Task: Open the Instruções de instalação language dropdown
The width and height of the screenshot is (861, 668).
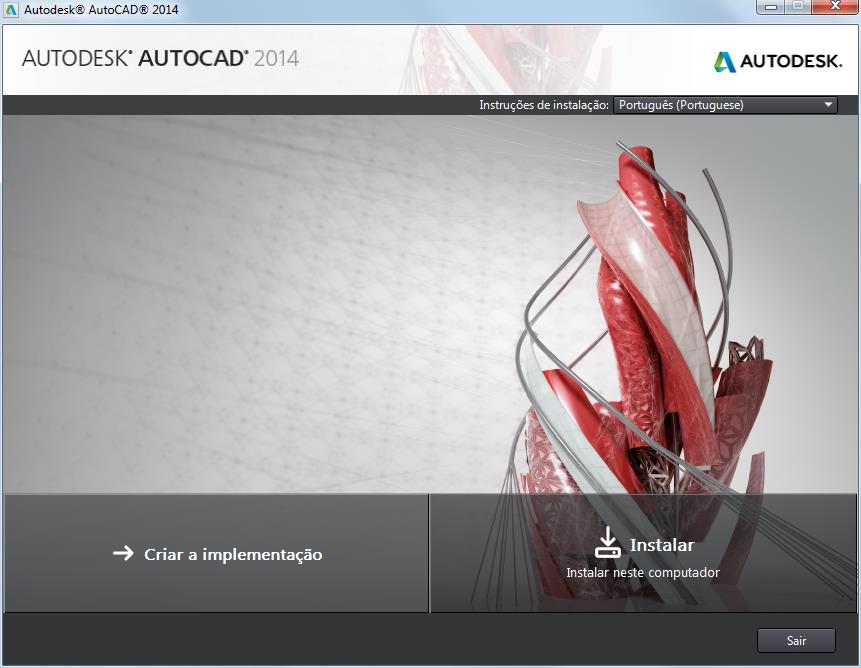Action: coord(725,104)
